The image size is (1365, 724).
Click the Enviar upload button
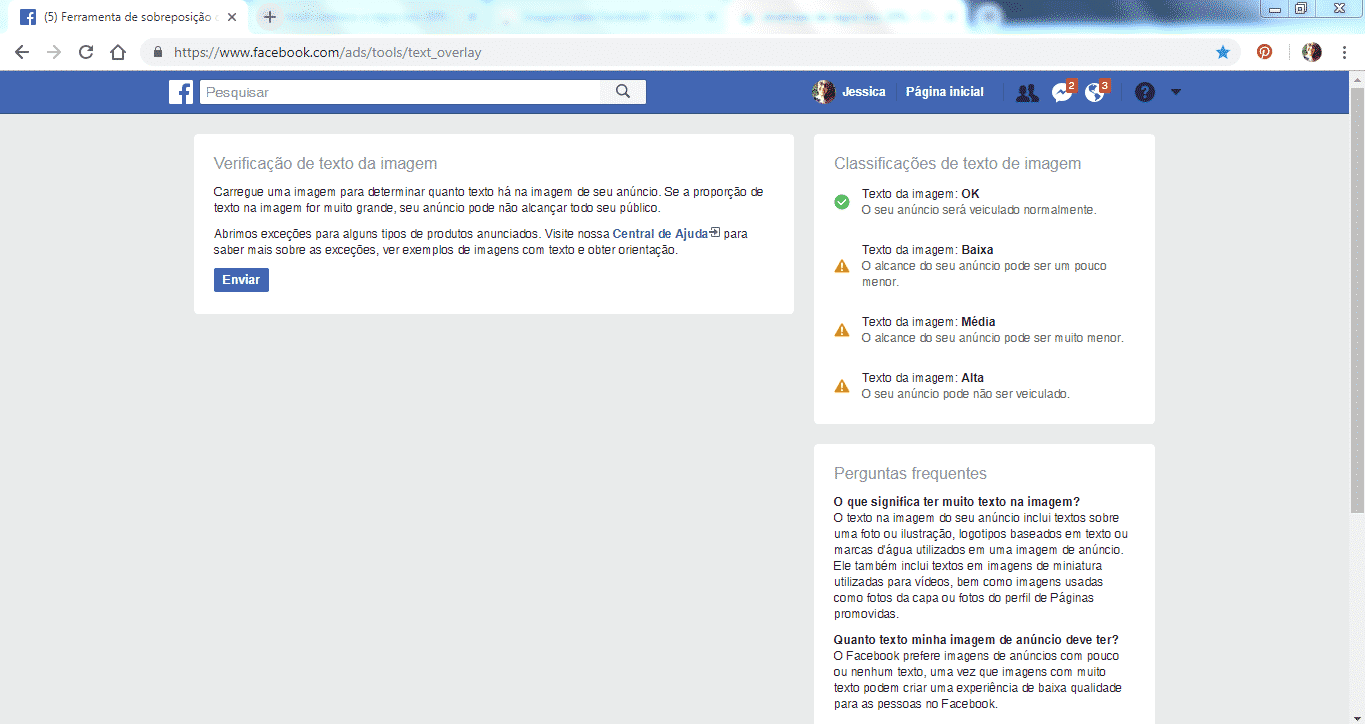click(x=241, y=280)
